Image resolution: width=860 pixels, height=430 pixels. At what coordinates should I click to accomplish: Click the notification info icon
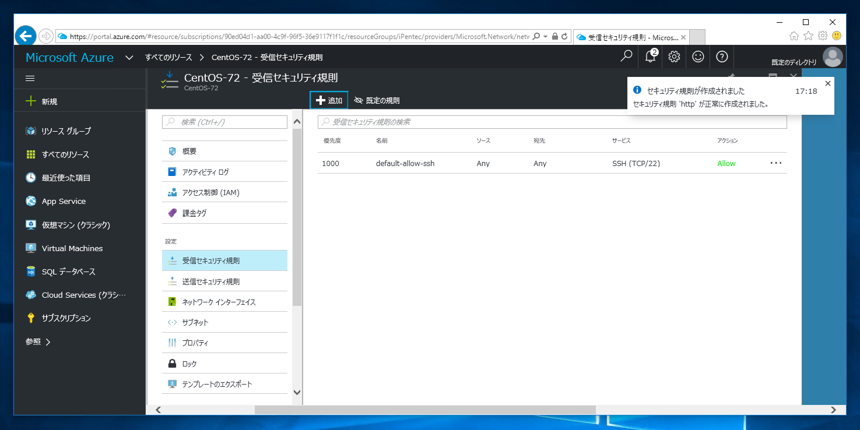click(637, 90)
